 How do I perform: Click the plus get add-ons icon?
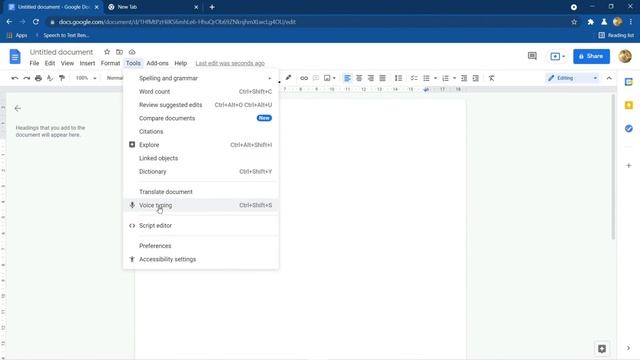[x=629, y=165]
